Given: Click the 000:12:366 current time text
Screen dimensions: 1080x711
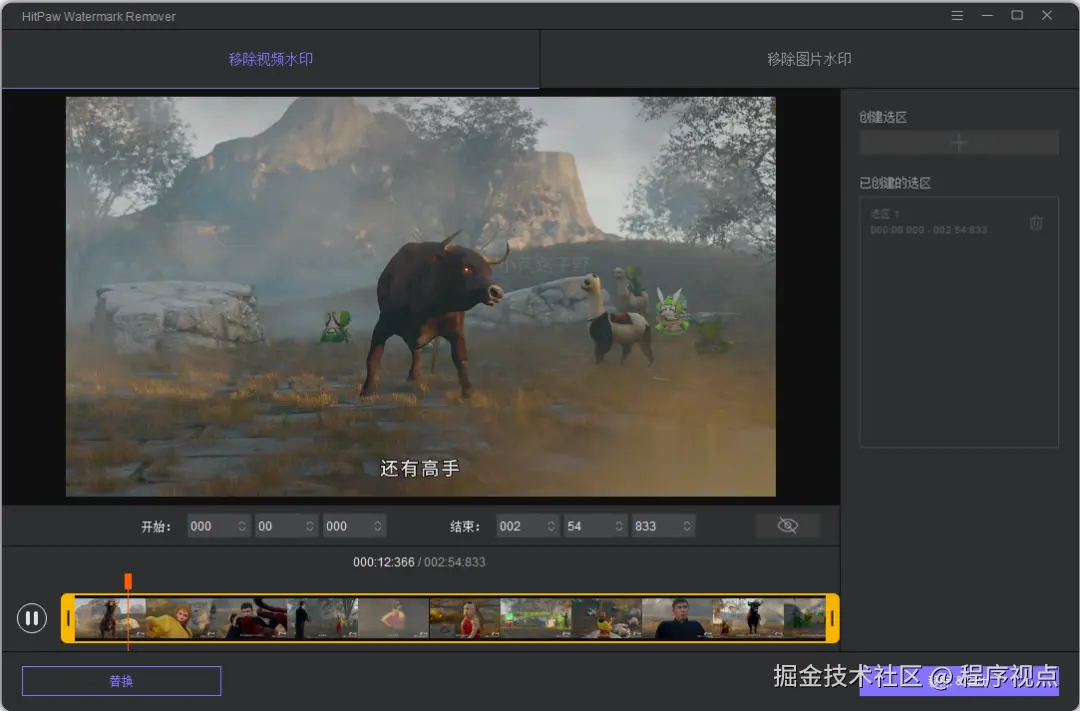Looking at the screenshot, I should tap(384, 562).
